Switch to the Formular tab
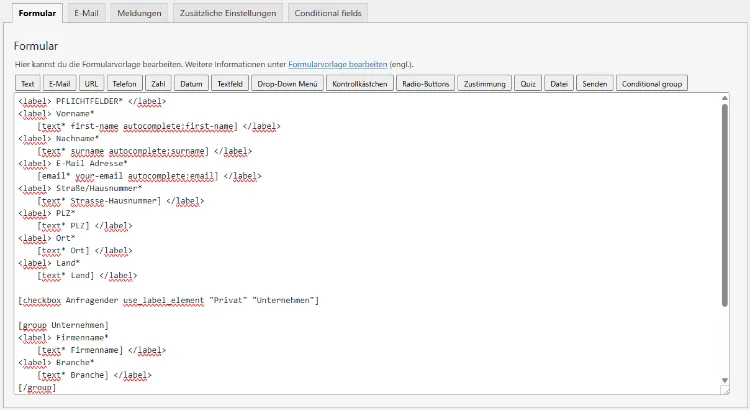Viewport: 750px width, 410px height. click(x=37, y=13)
